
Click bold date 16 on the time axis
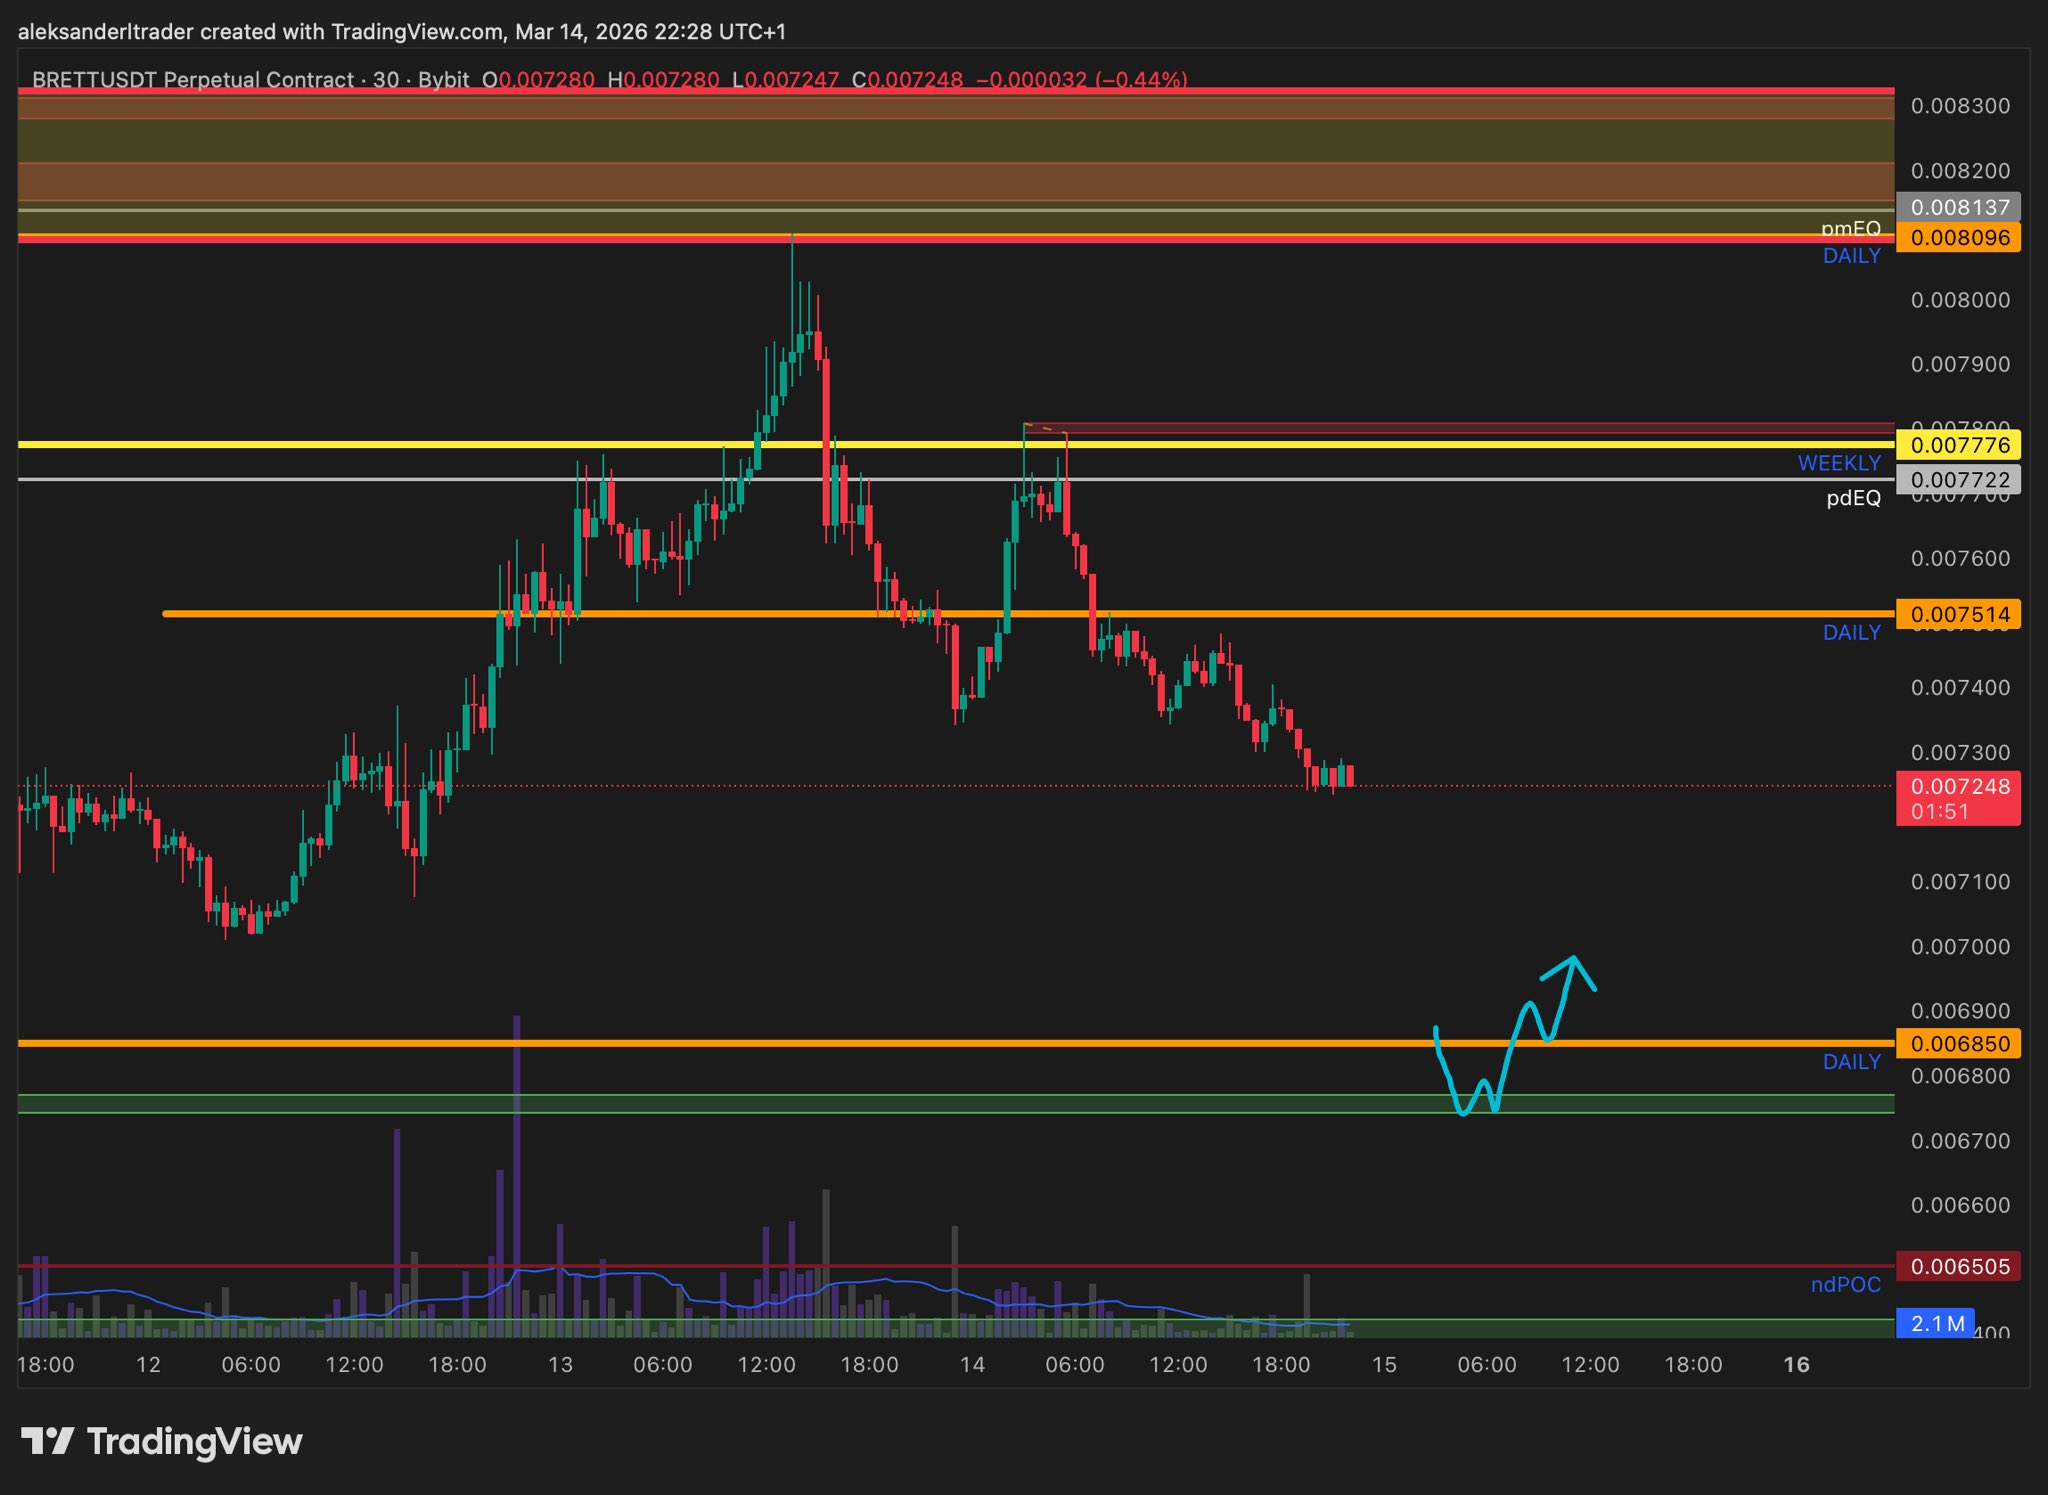1796,1365
